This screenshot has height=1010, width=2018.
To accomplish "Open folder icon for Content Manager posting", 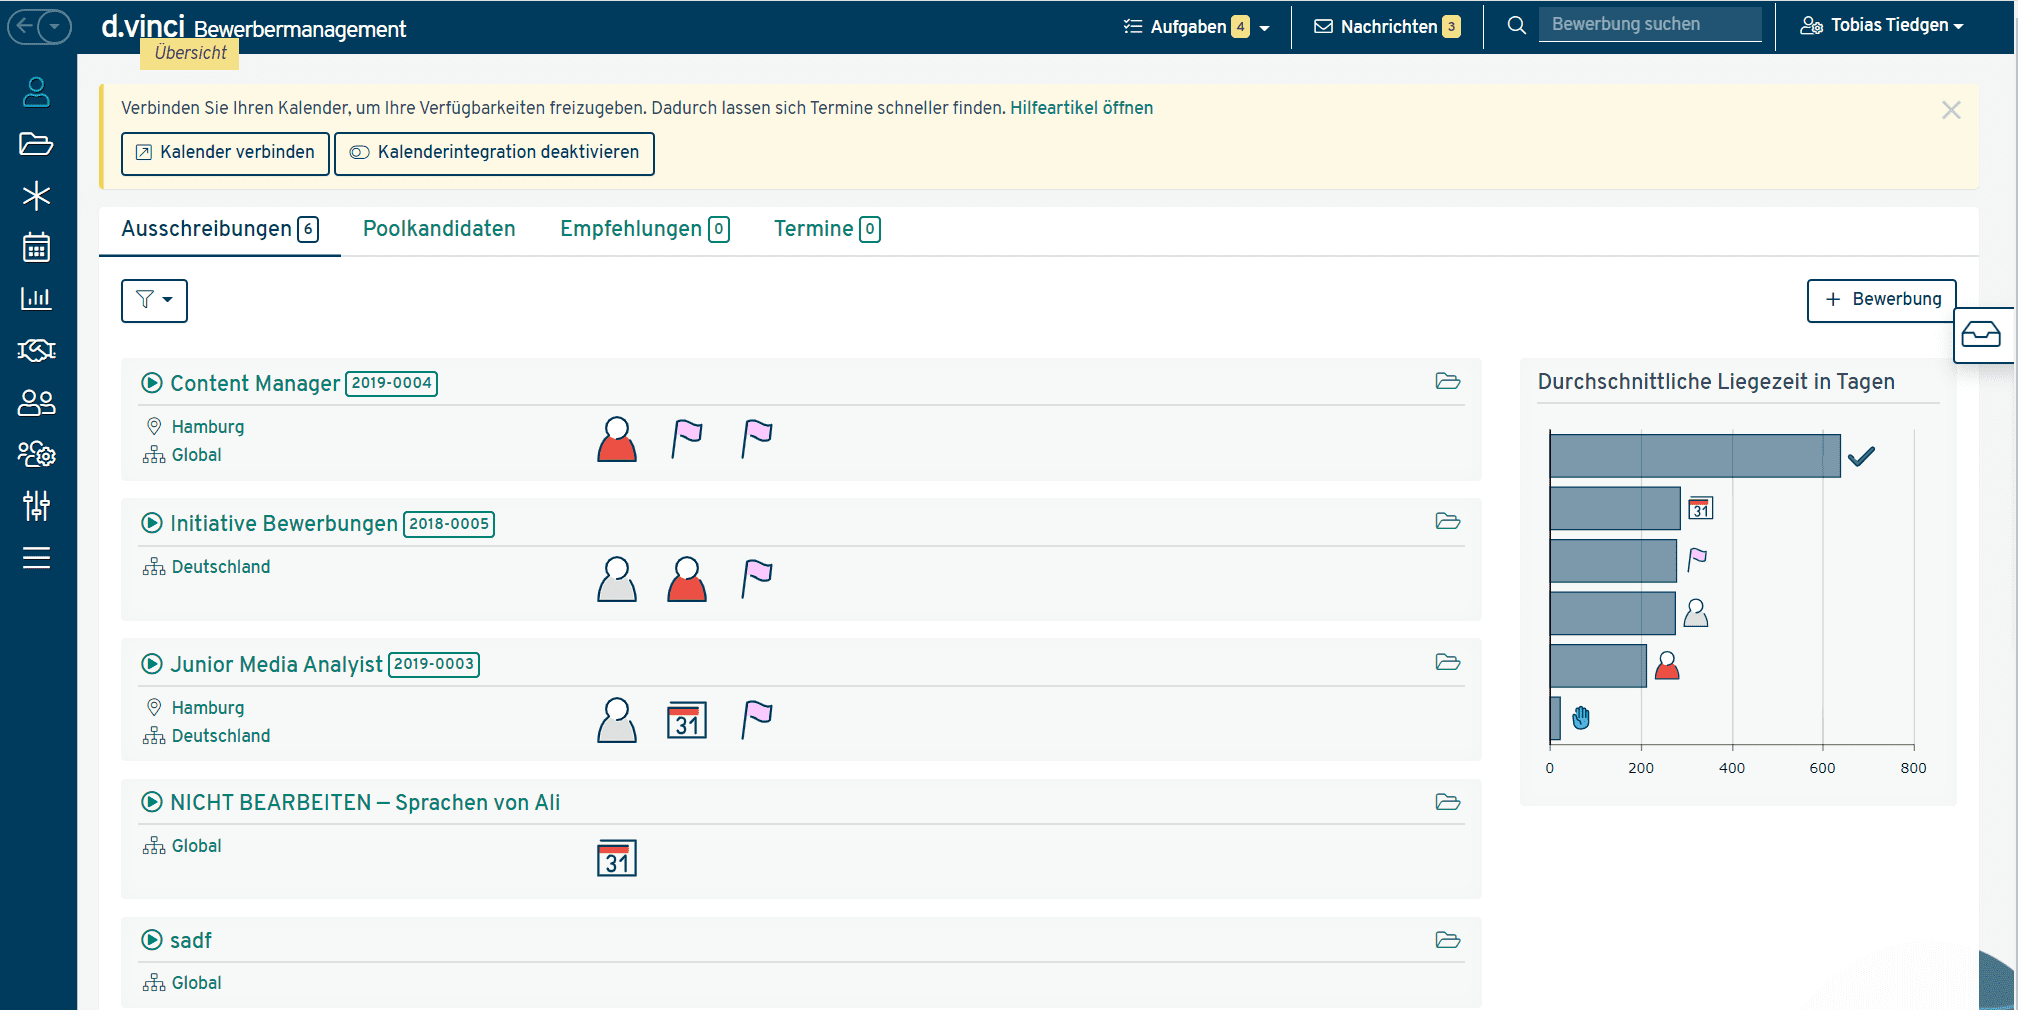I will click(1447, 381).
